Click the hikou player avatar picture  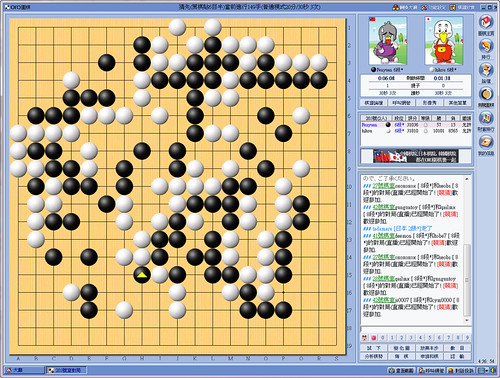pos(443,41)
